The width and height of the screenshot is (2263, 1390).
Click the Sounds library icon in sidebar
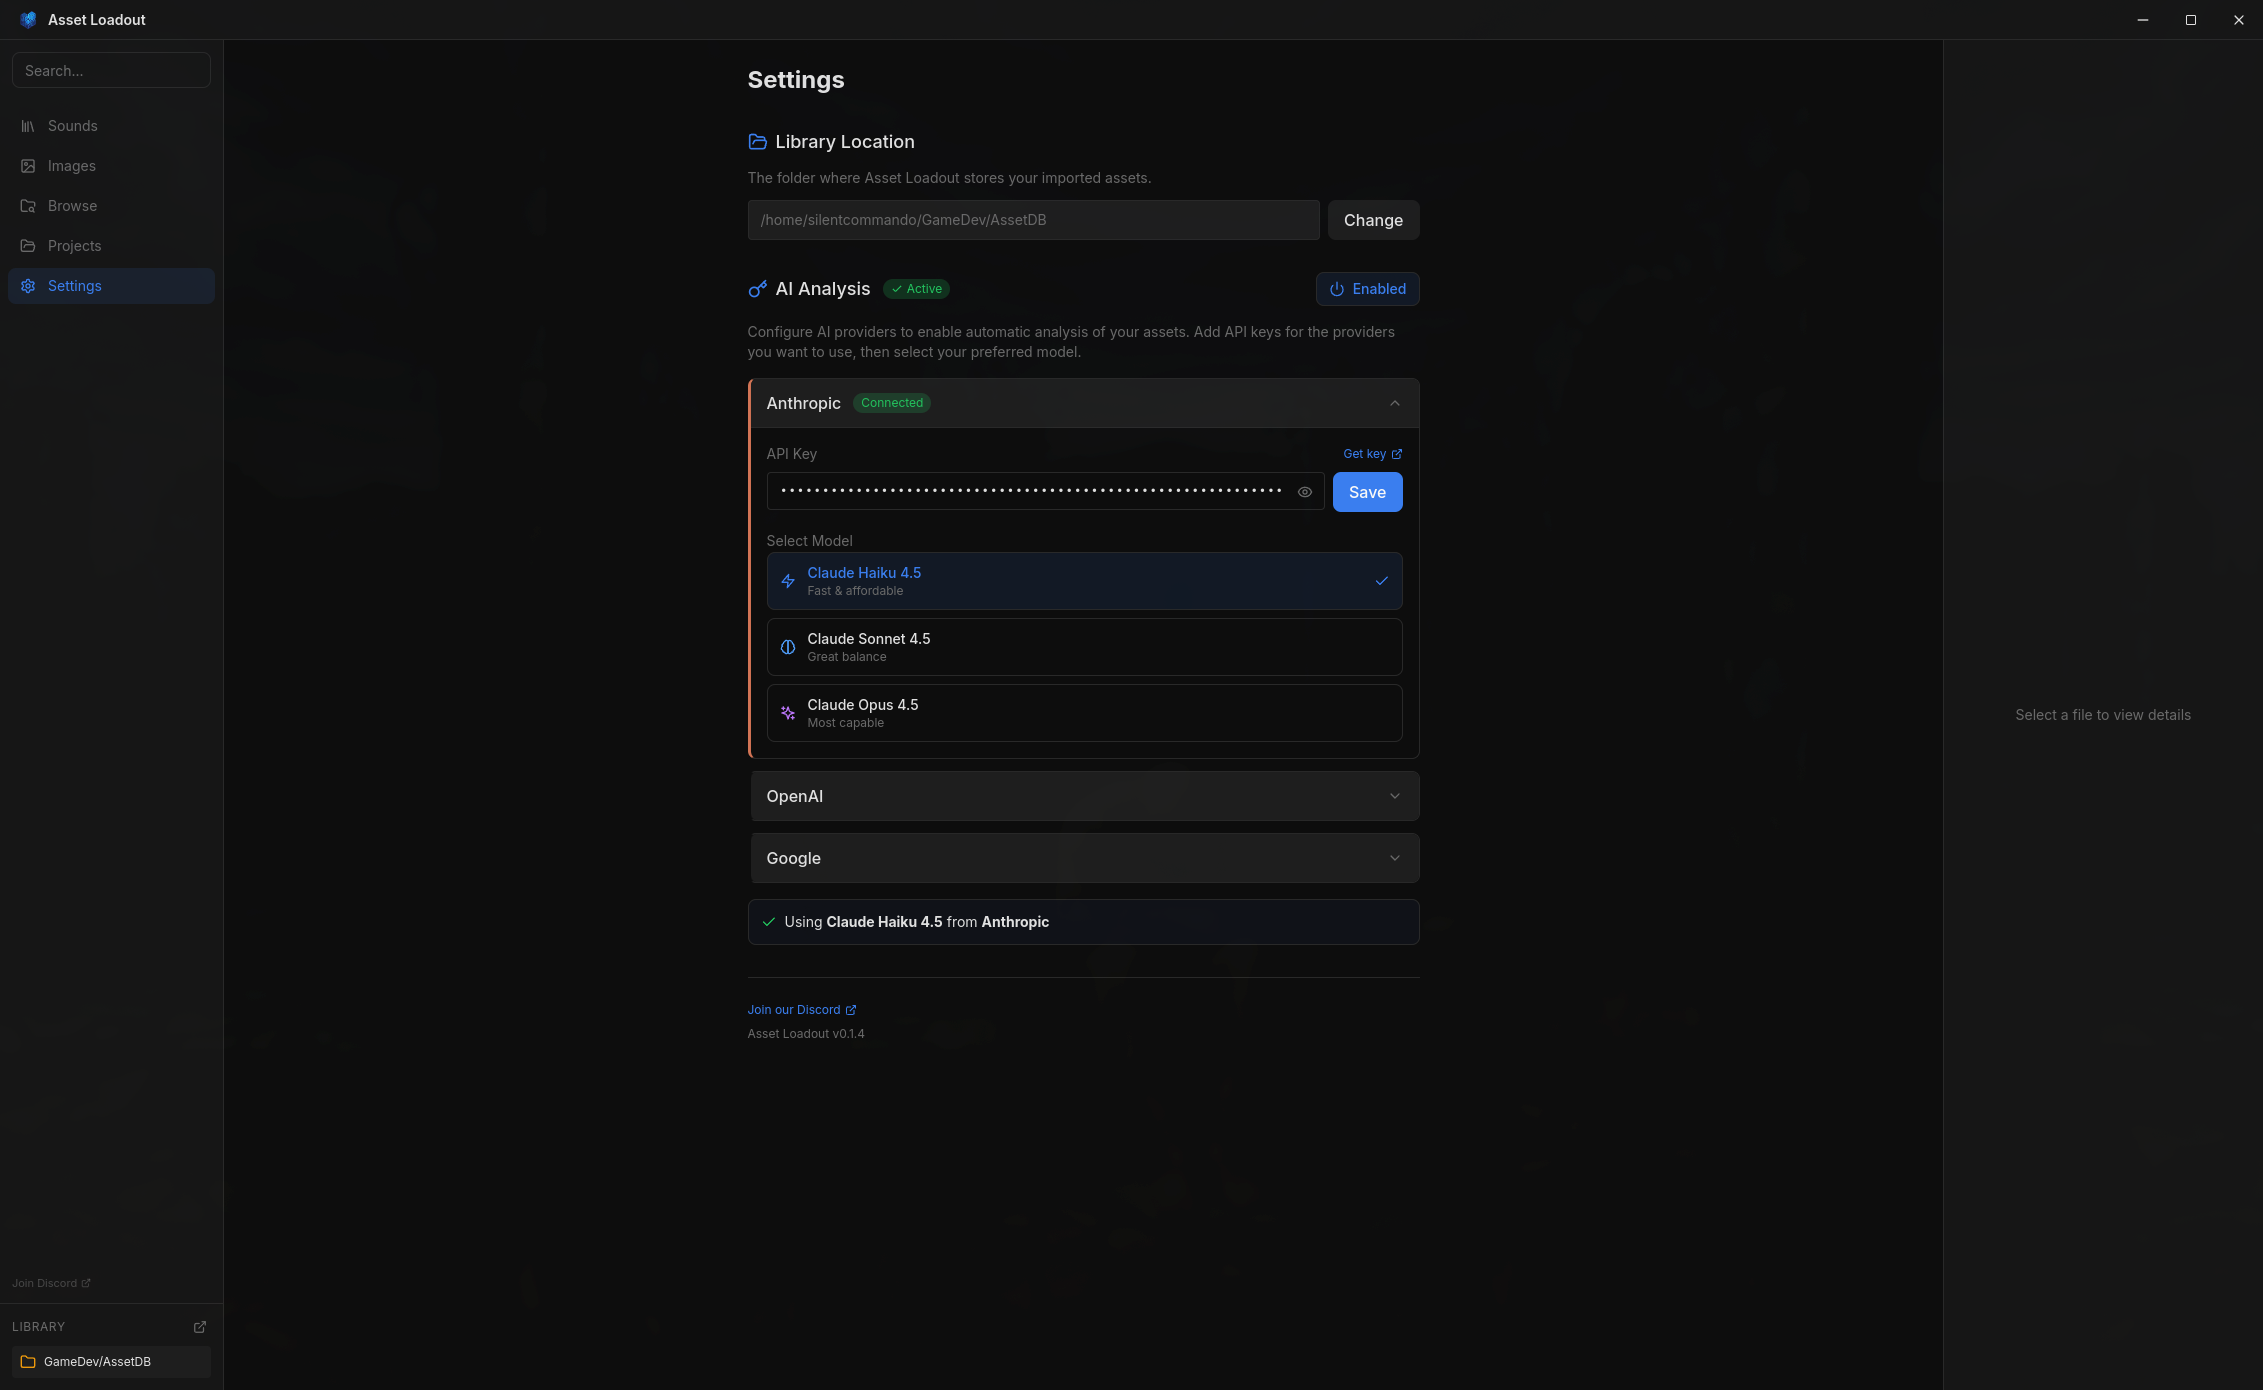click(28, 126)
